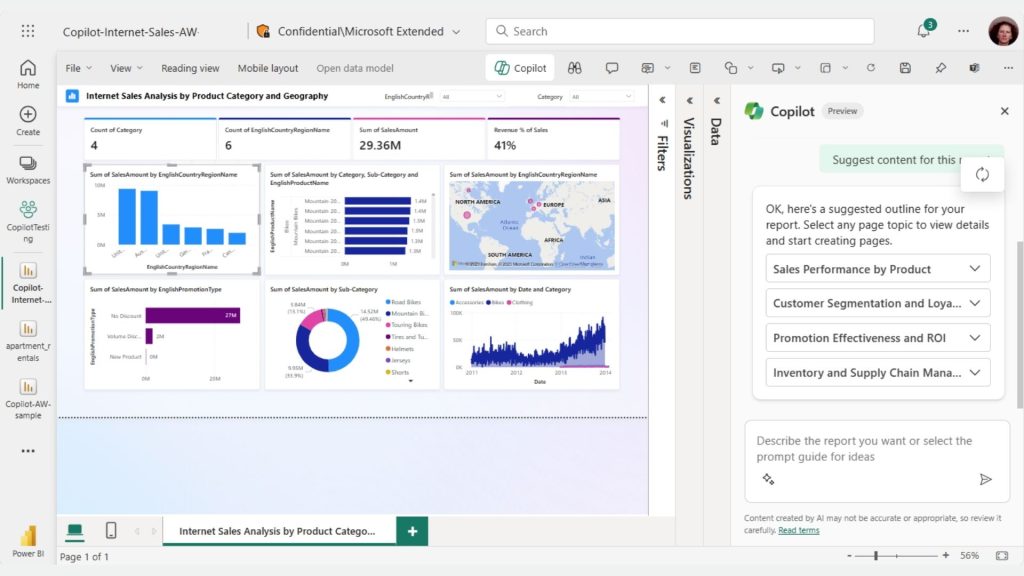Open the Read terms link
Screen dimensions: 1024x576
798,530
